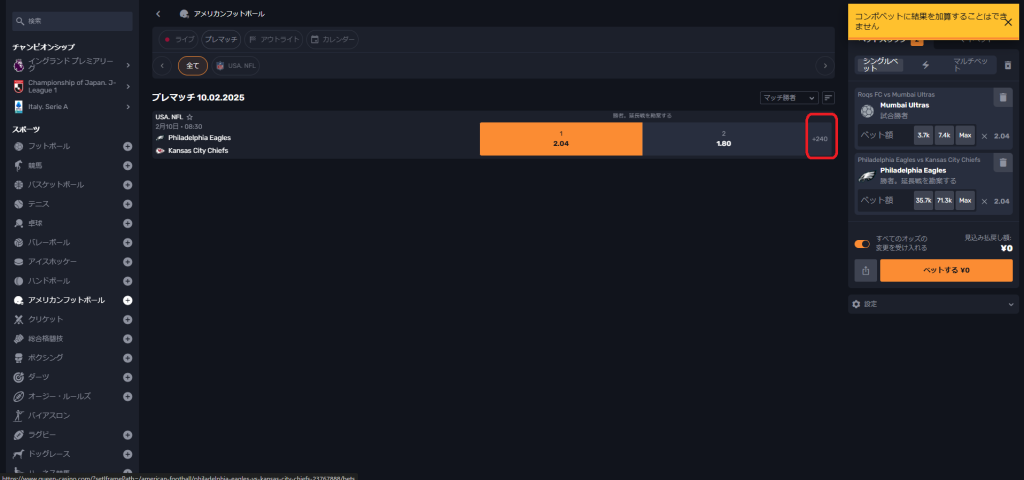Choose the ドッグレース dog racing icon
Viewport: 1024px width, 480px height.
[x=19, y=454]
